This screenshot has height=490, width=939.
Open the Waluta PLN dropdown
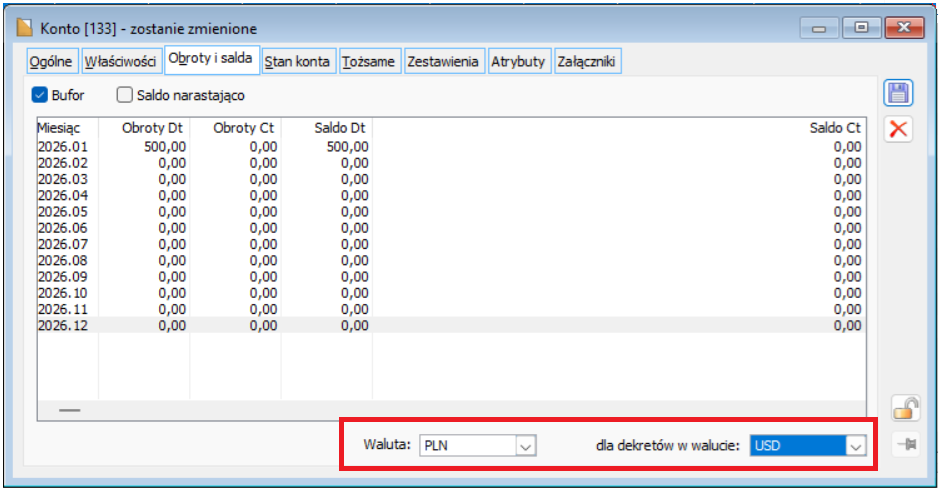click(x=526, y=446)
